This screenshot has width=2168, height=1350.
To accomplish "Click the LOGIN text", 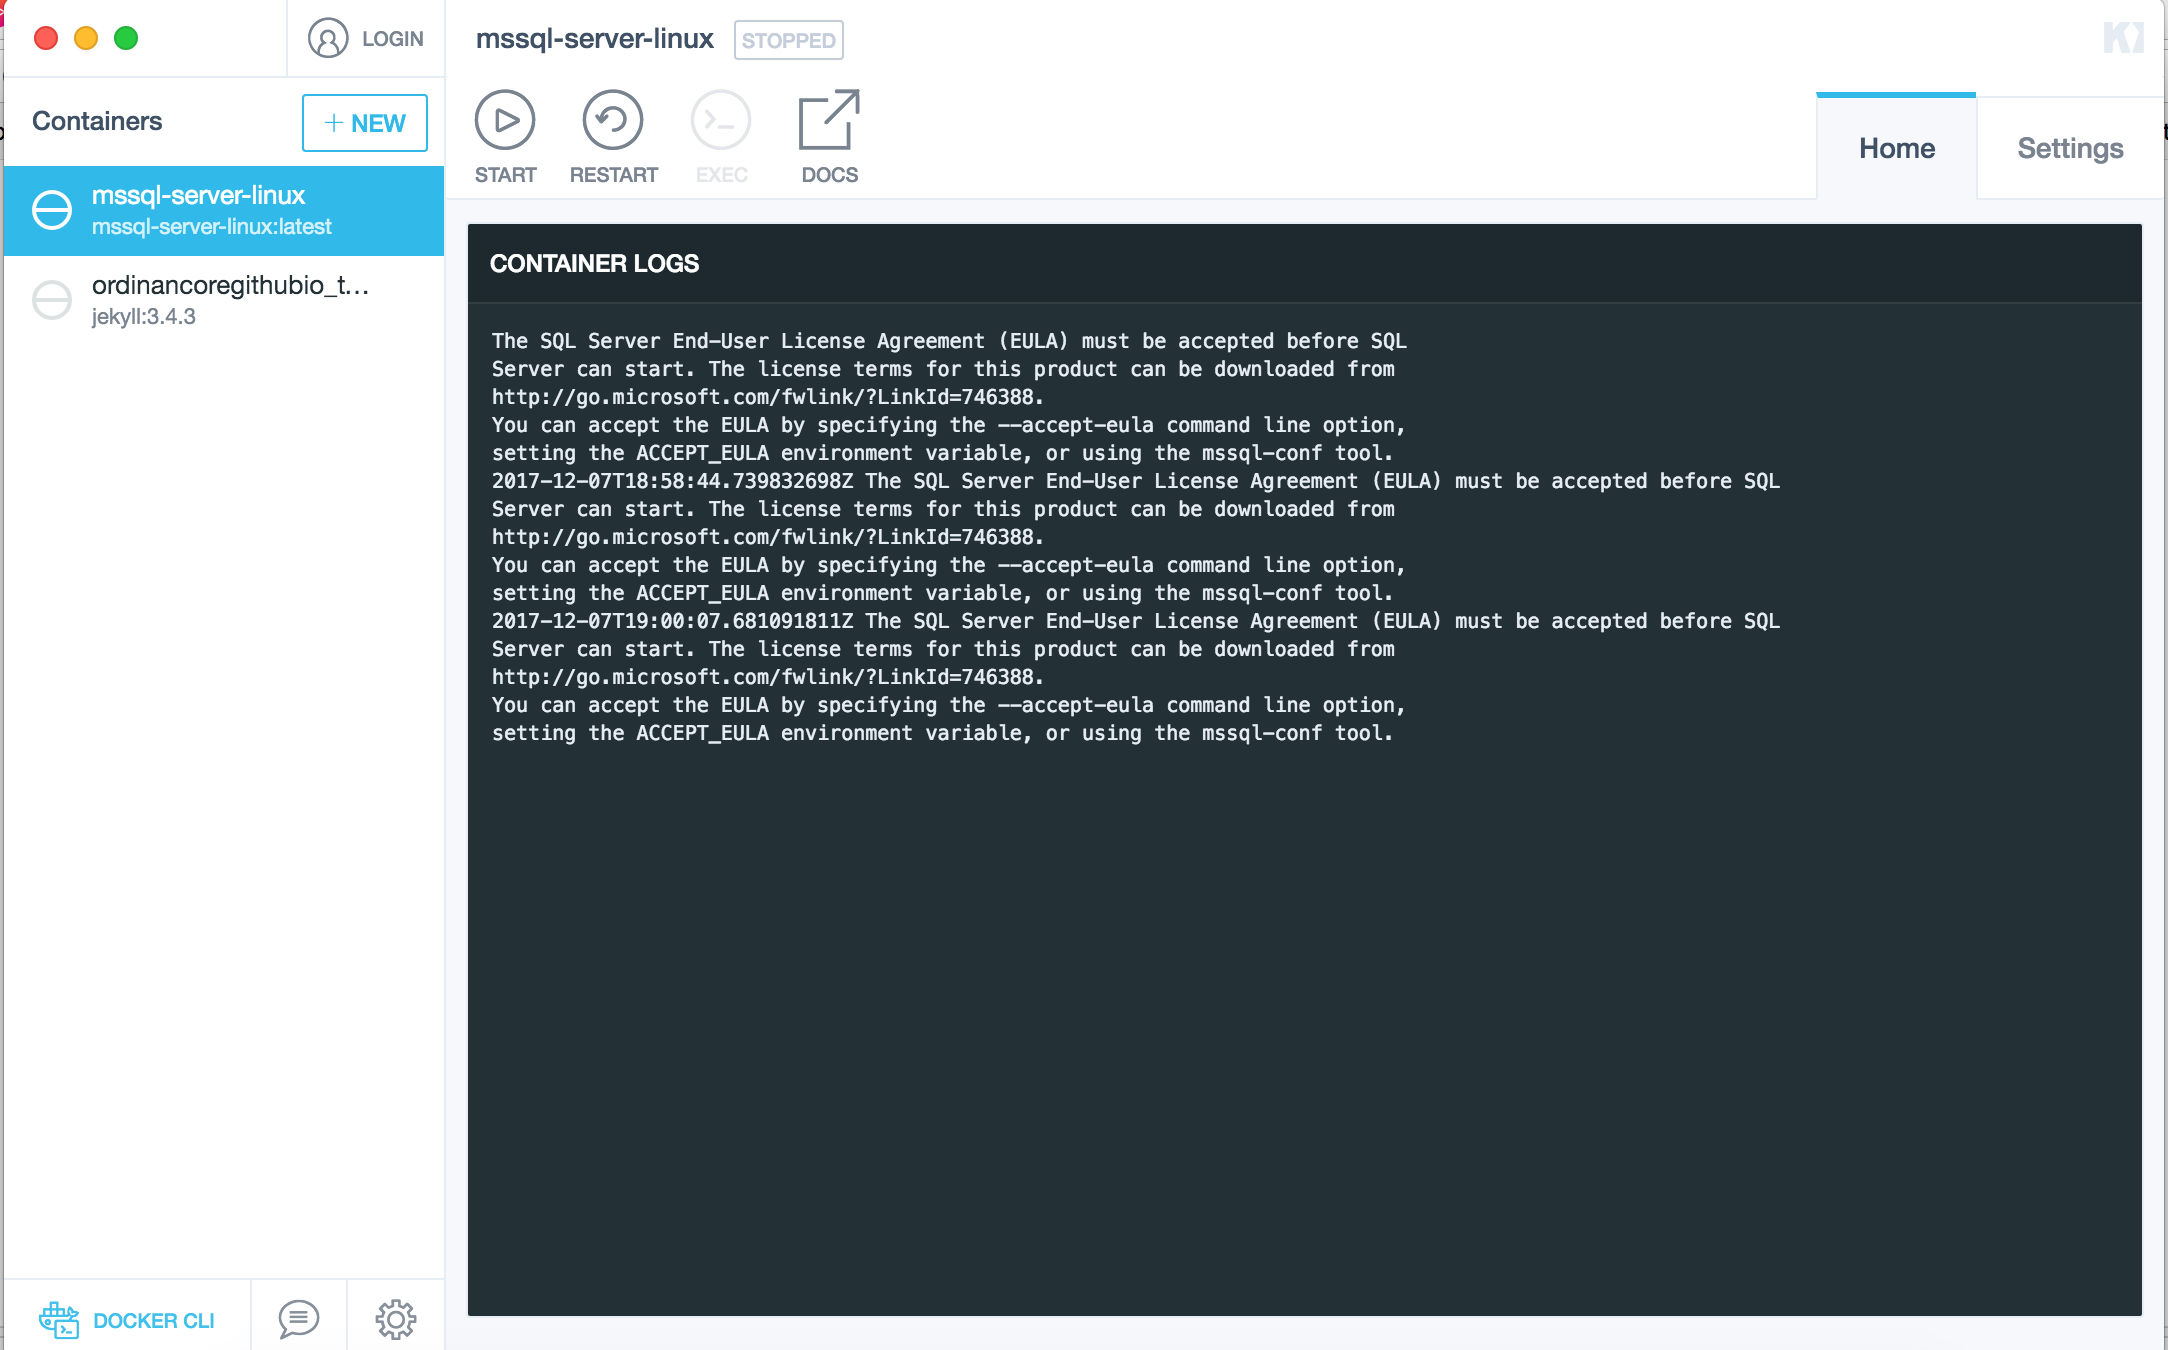I will coord(393,39).
